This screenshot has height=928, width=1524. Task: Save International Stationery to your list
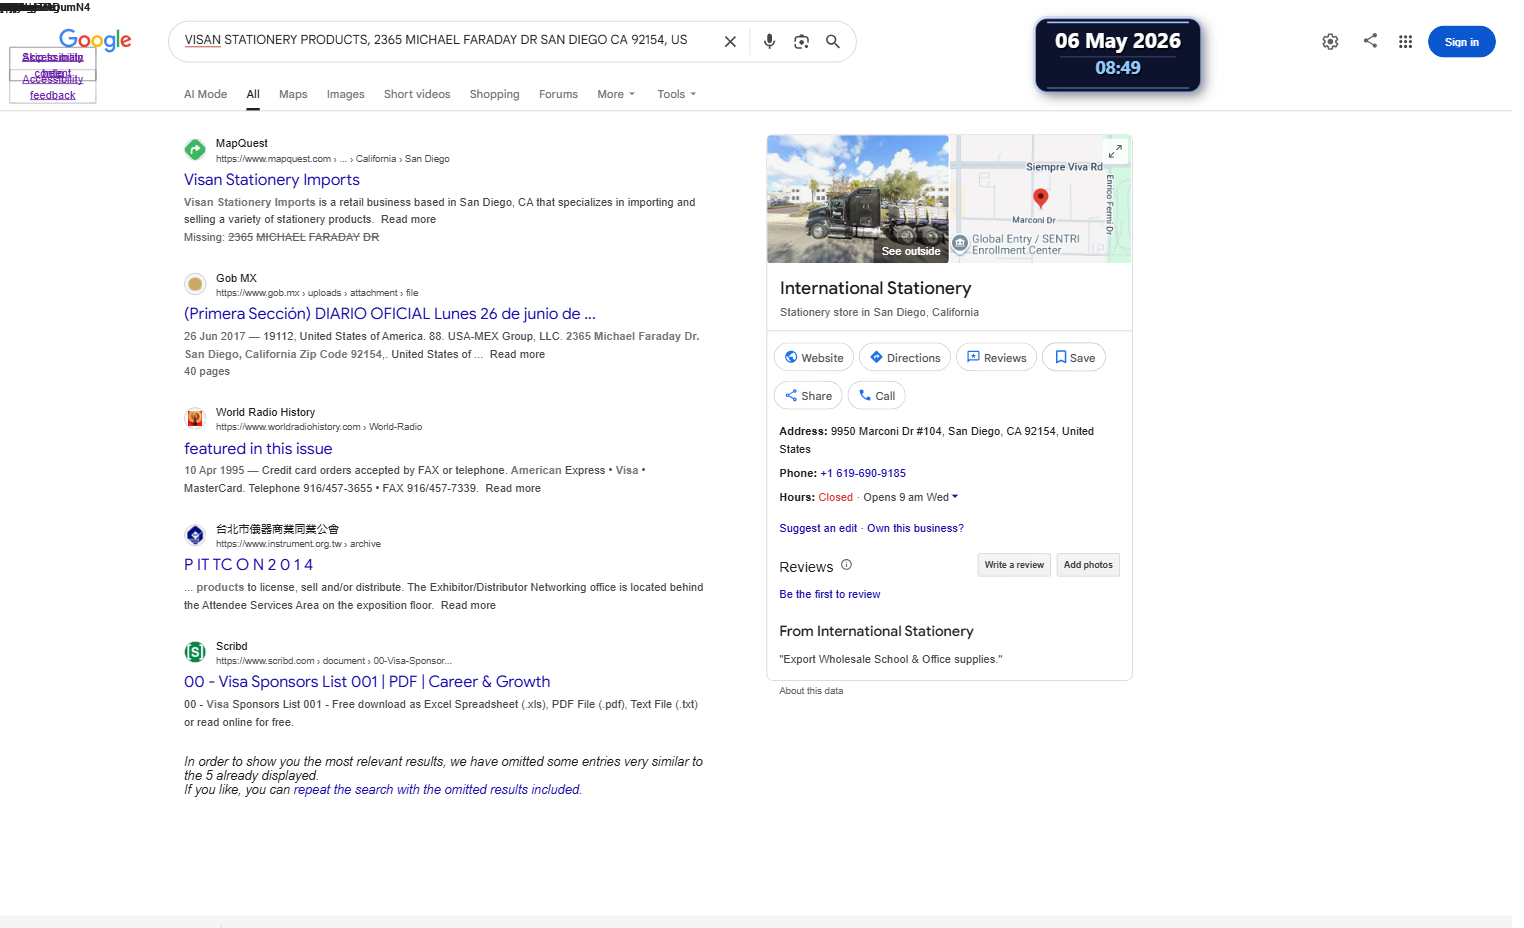point(1074,357)
